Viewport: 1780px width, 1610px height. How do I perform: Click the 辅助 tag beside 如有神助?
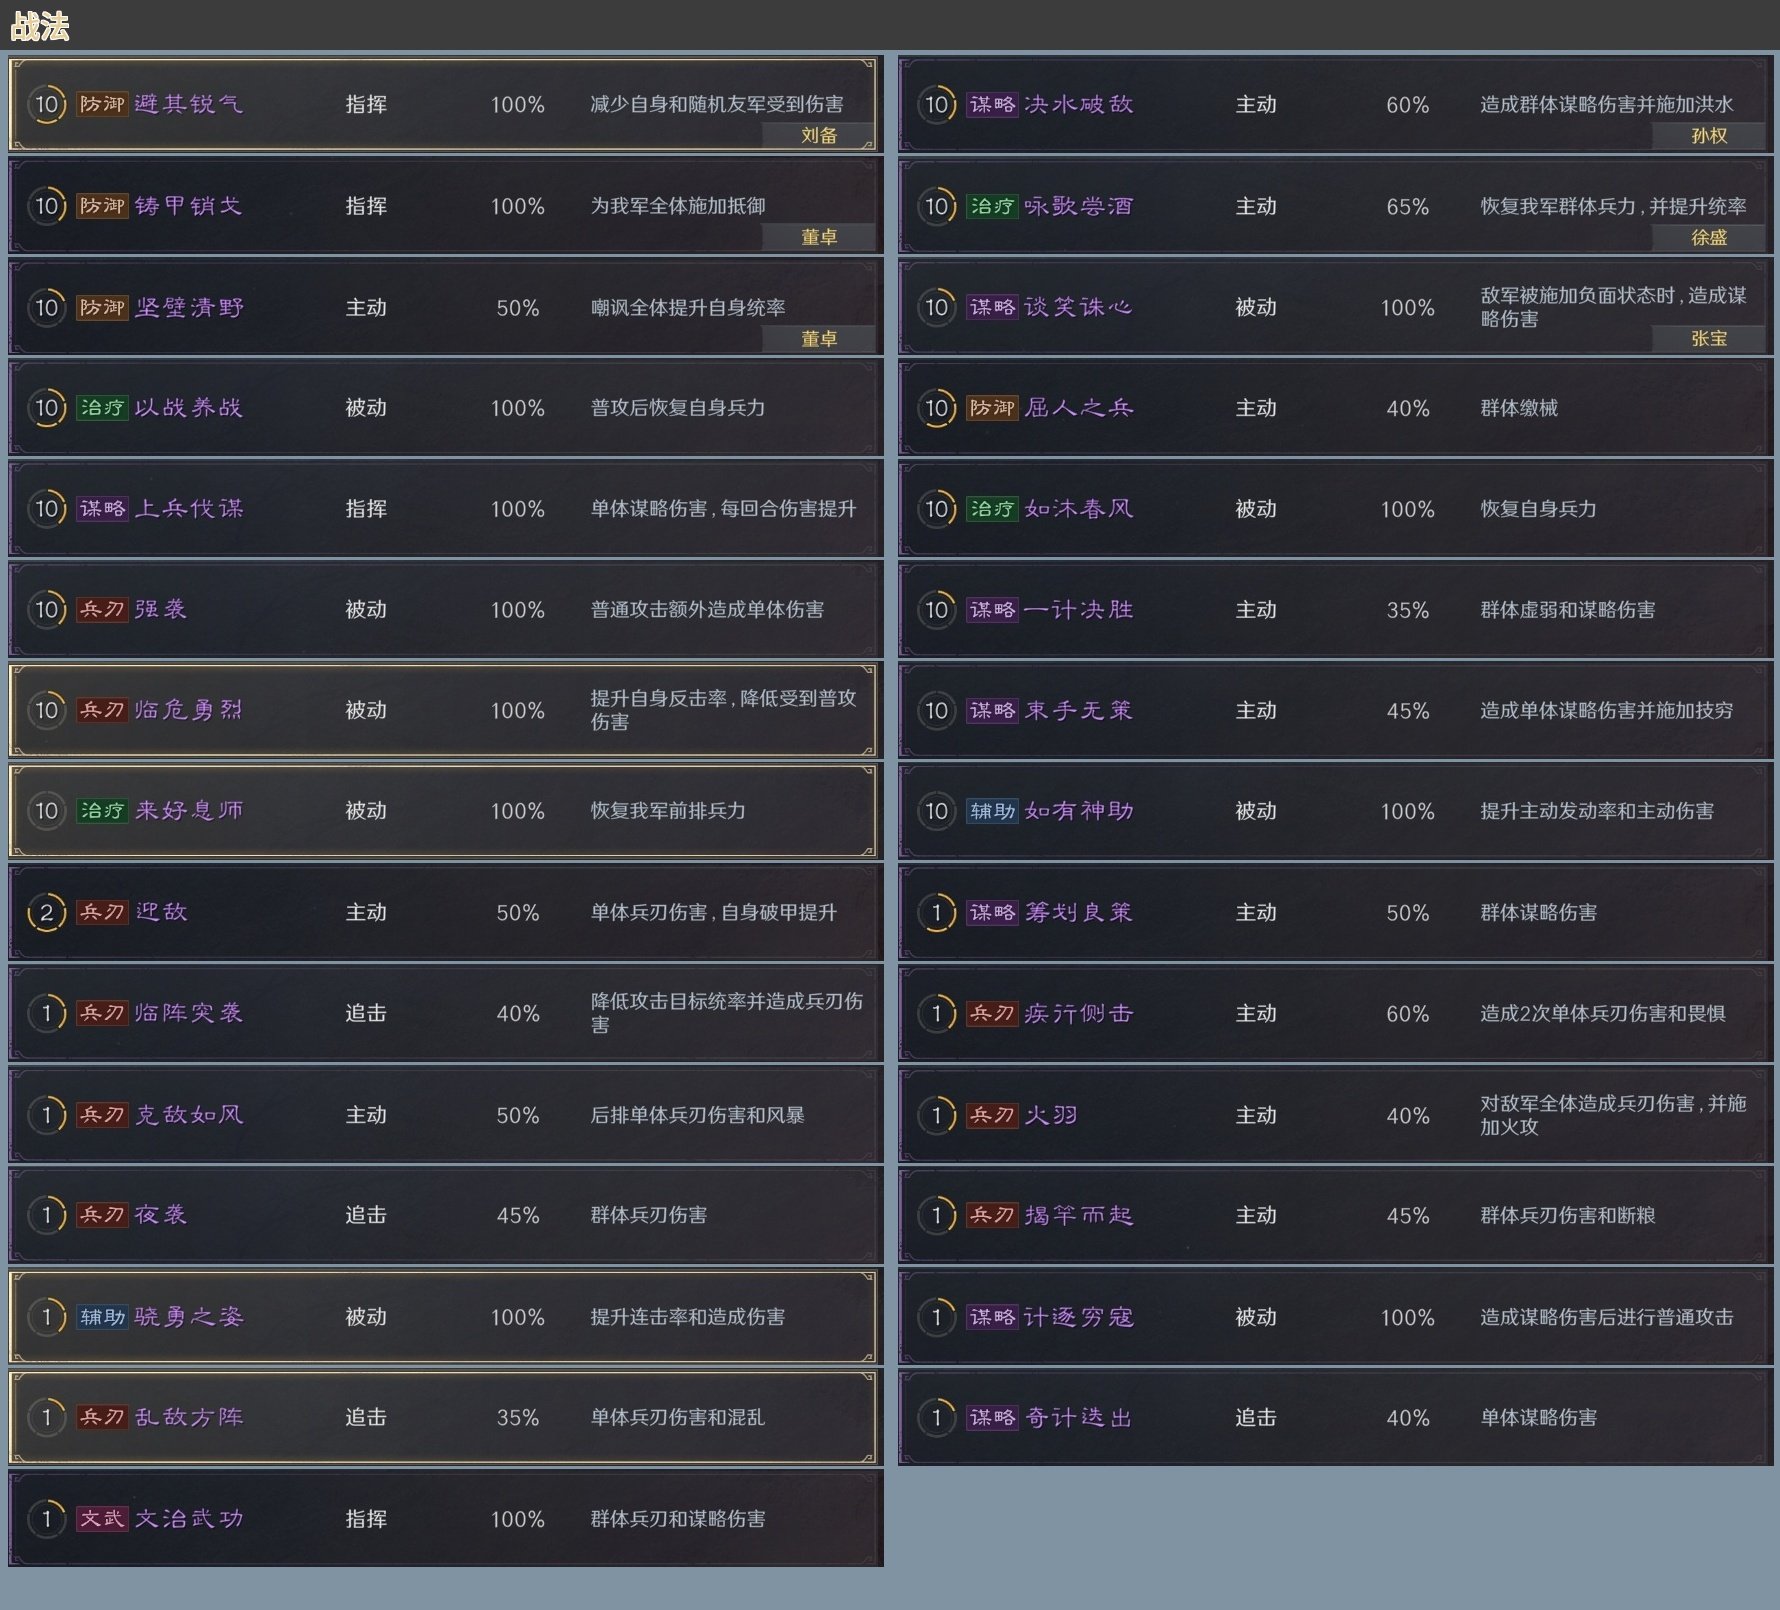click(x=992, y=811)
